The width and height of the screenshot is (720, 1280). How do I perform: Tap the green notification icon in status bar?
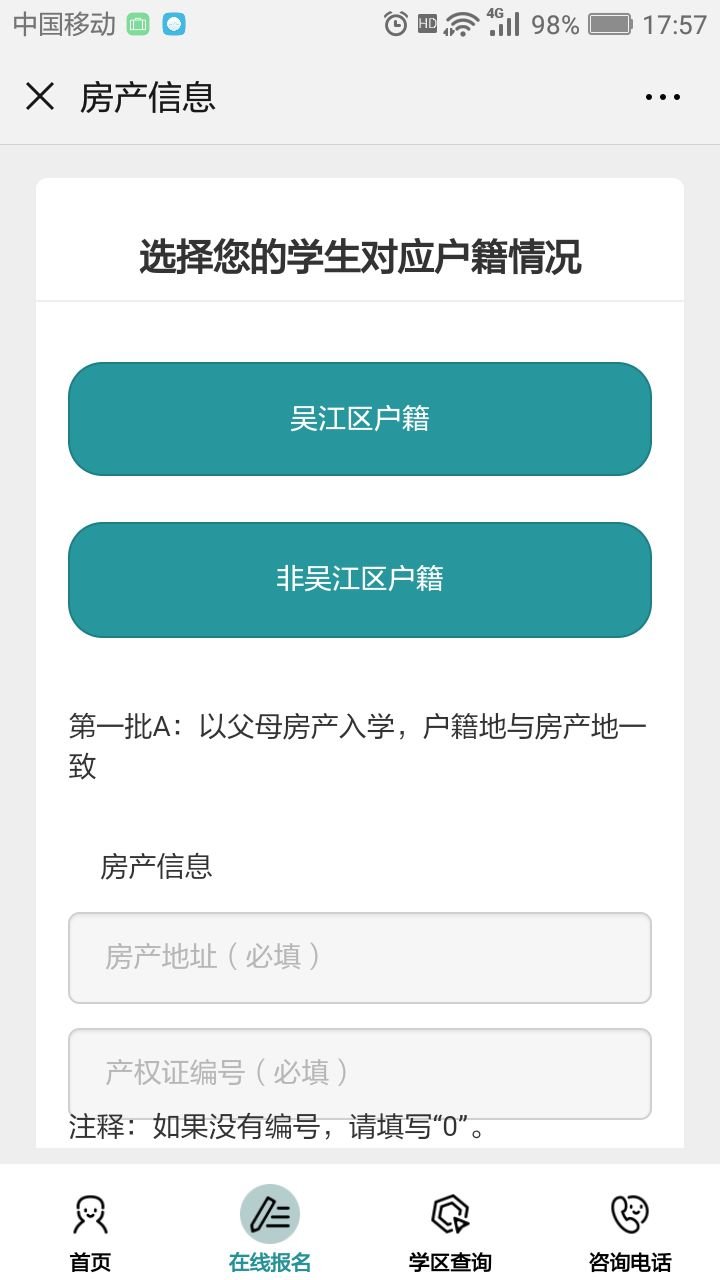click(x=138, y=24)
